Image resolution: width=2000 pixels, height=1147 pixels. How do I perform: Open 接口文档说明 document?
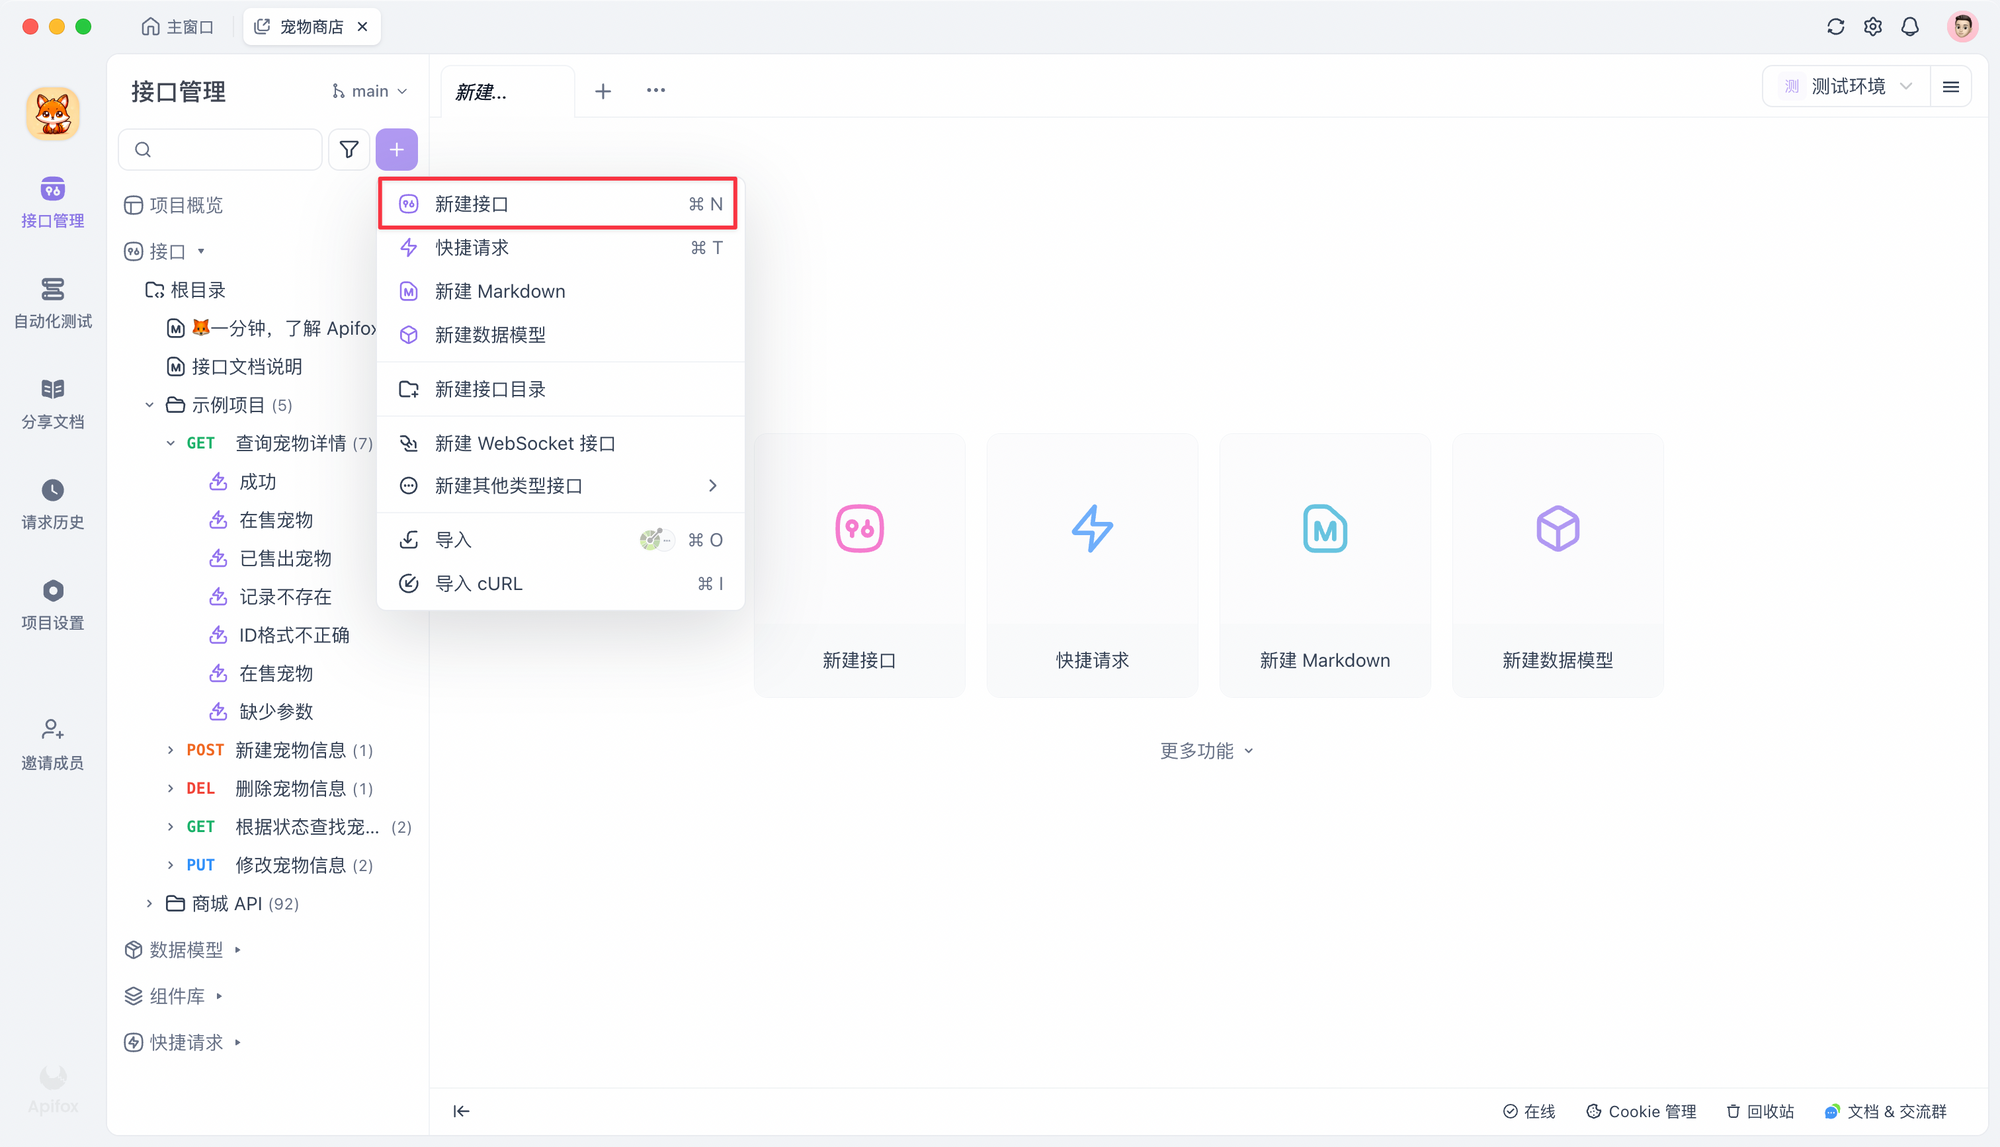click(235, 367)
